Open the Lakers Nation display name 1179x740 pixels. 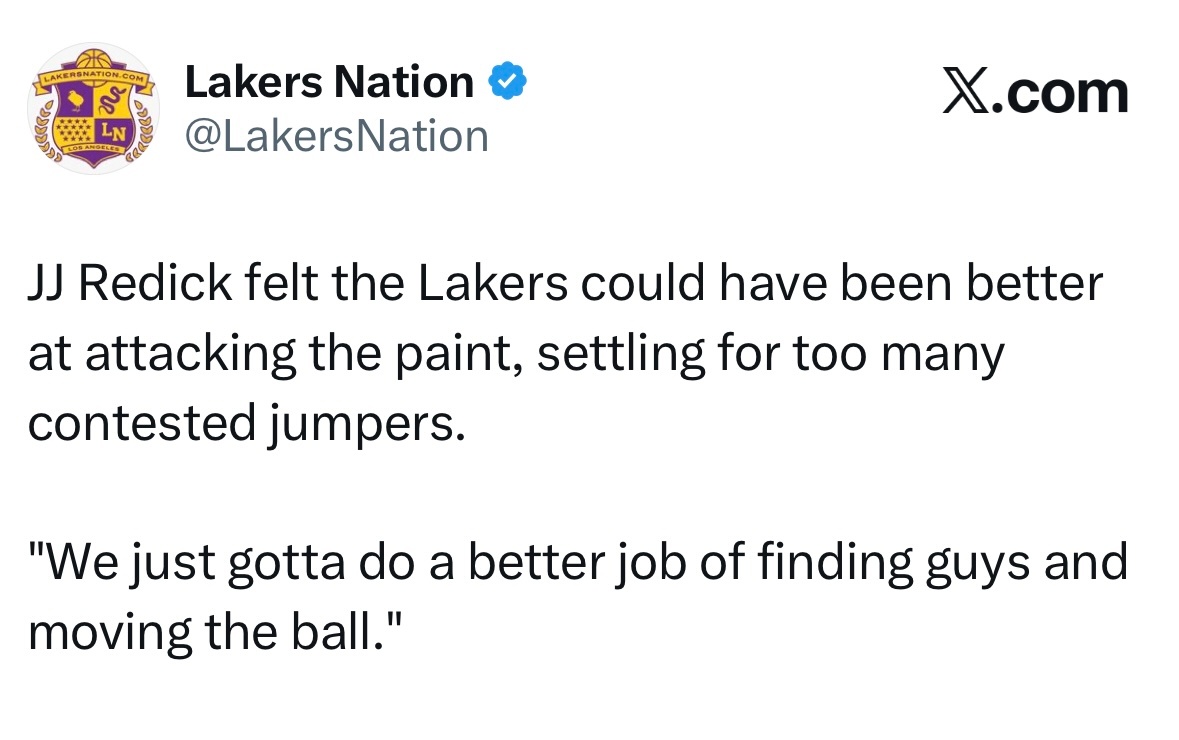[x=330, y=83]
